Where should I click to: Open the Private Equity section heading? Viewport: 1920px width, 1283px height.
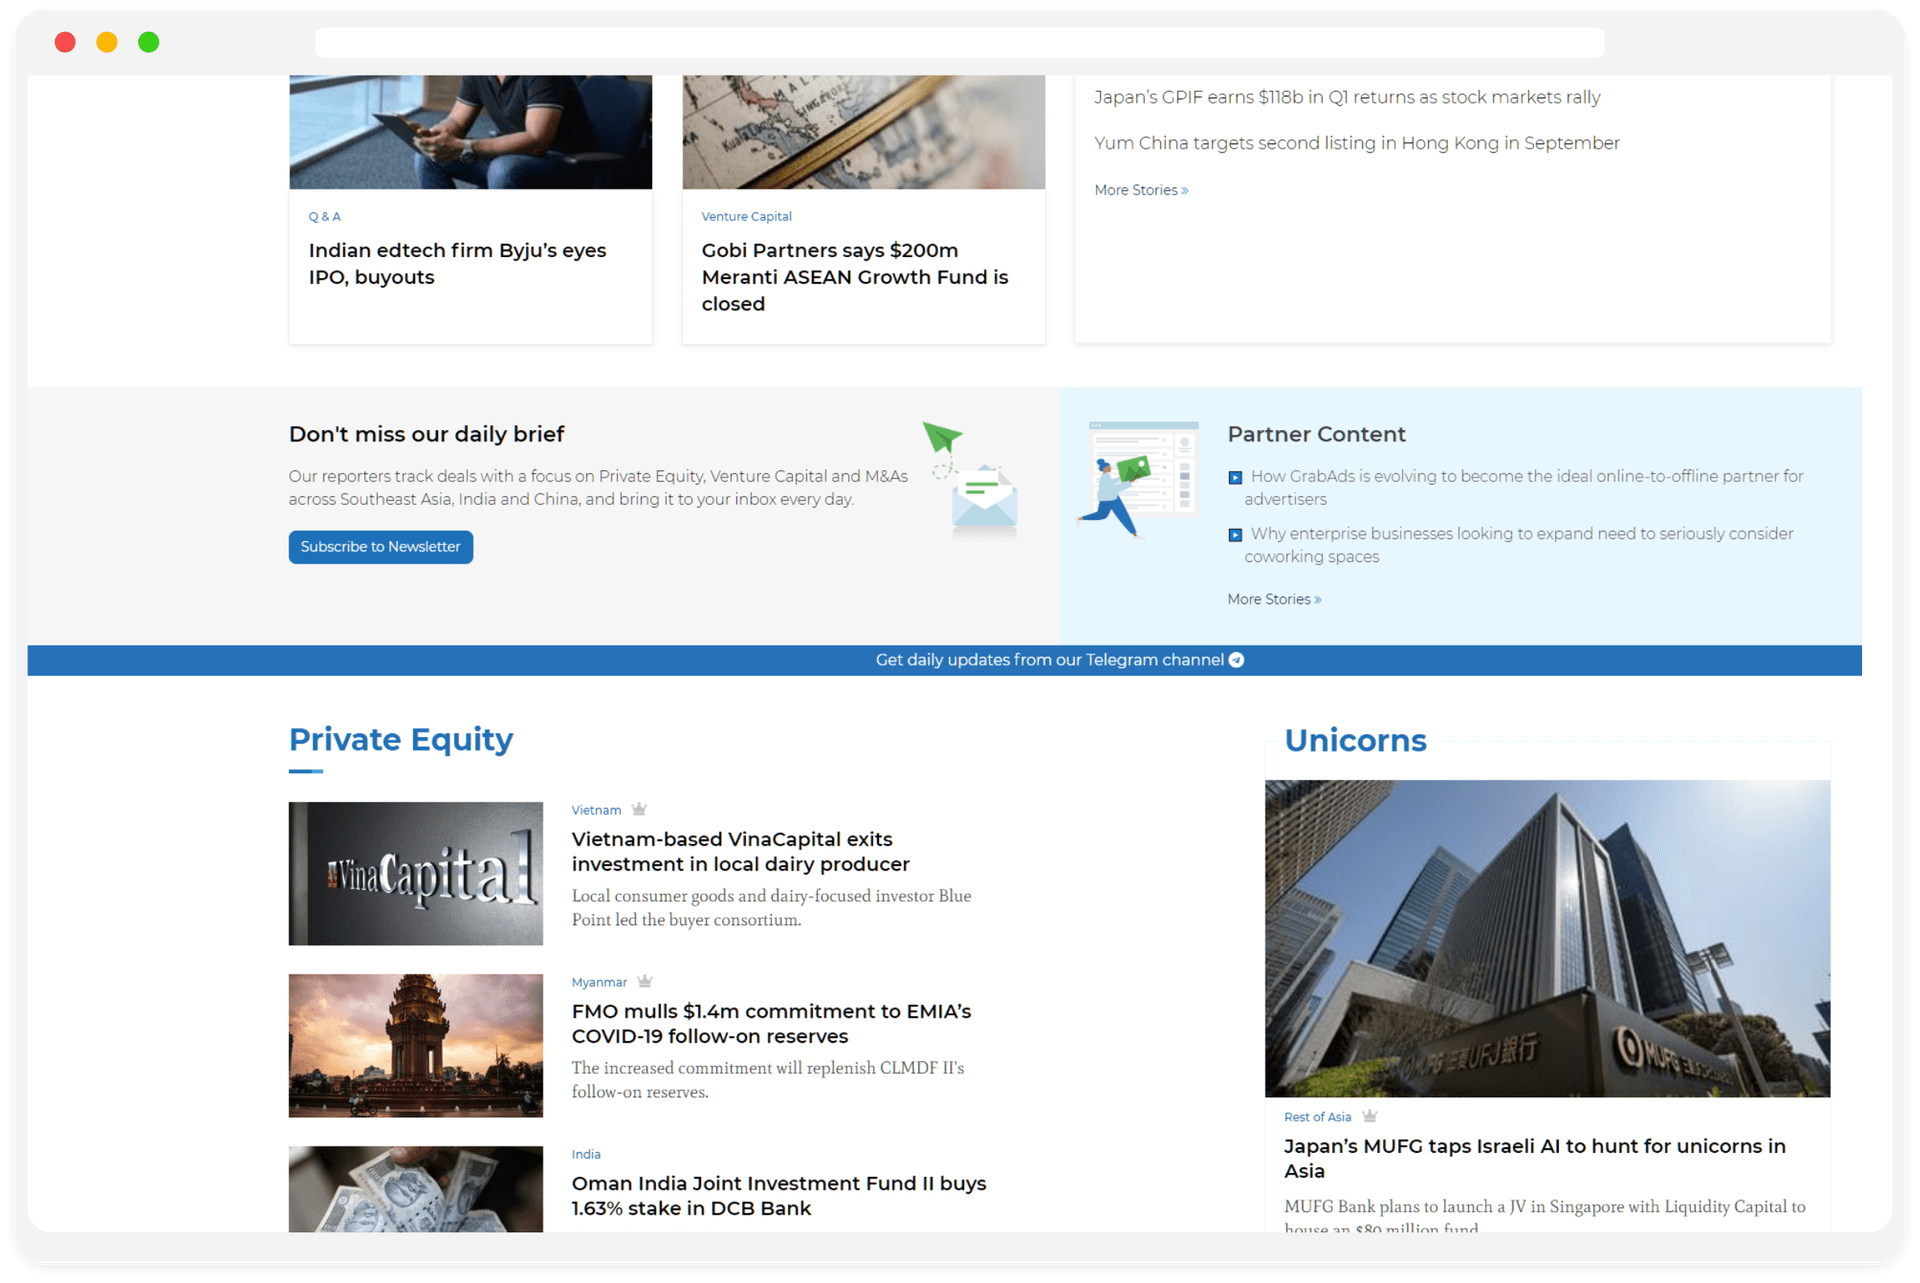[401, 739]
